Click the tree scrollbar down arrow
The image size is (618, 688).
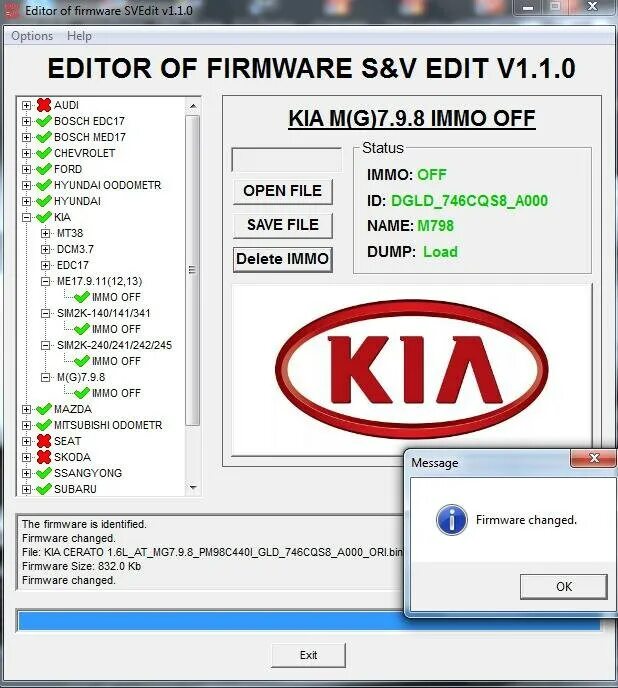pyautogui.click(x=193, y=487)
